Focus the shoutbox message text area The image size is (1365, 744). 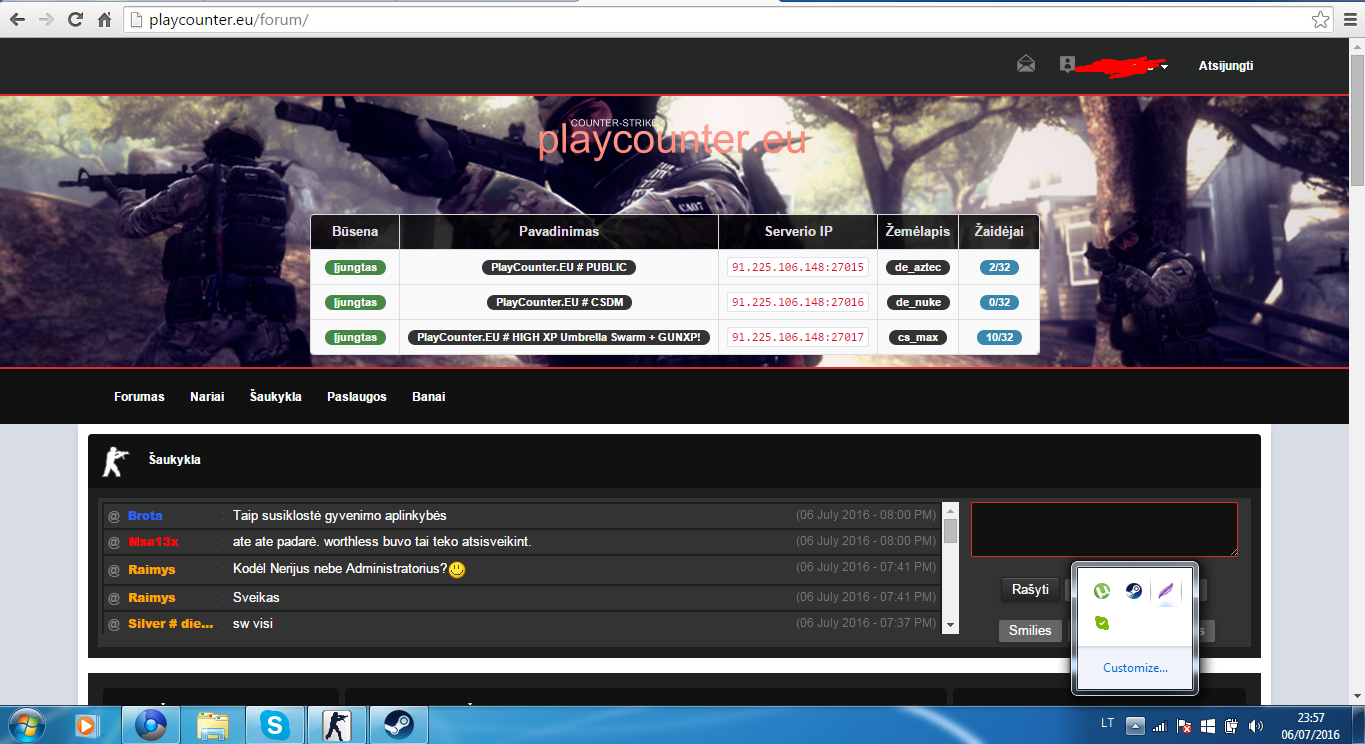[1104, 529]
